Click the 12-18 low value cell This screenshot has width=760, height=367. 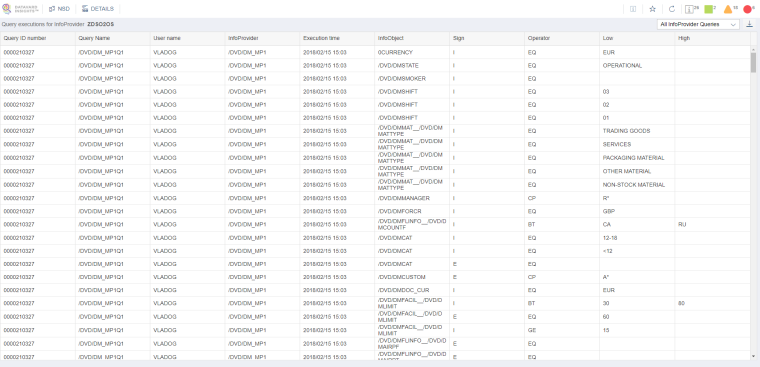[x=637, y=238]
